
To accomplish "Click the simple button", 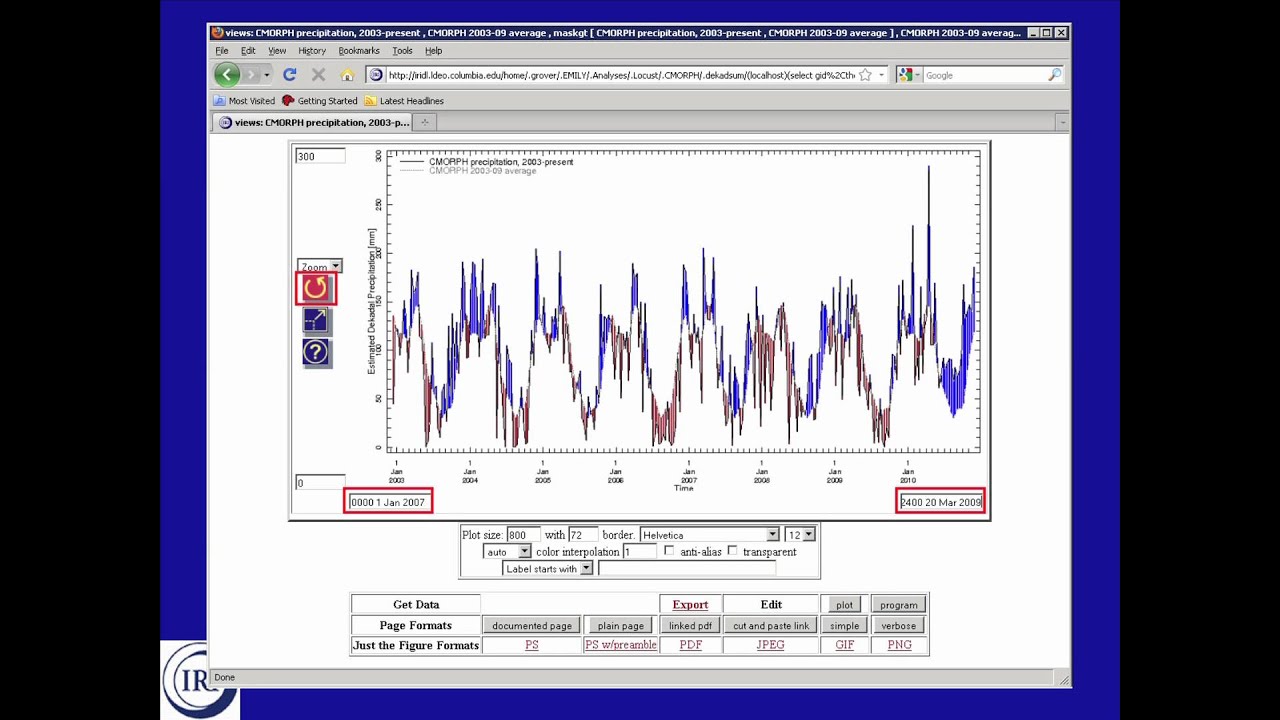I will (x=844, y=626).
